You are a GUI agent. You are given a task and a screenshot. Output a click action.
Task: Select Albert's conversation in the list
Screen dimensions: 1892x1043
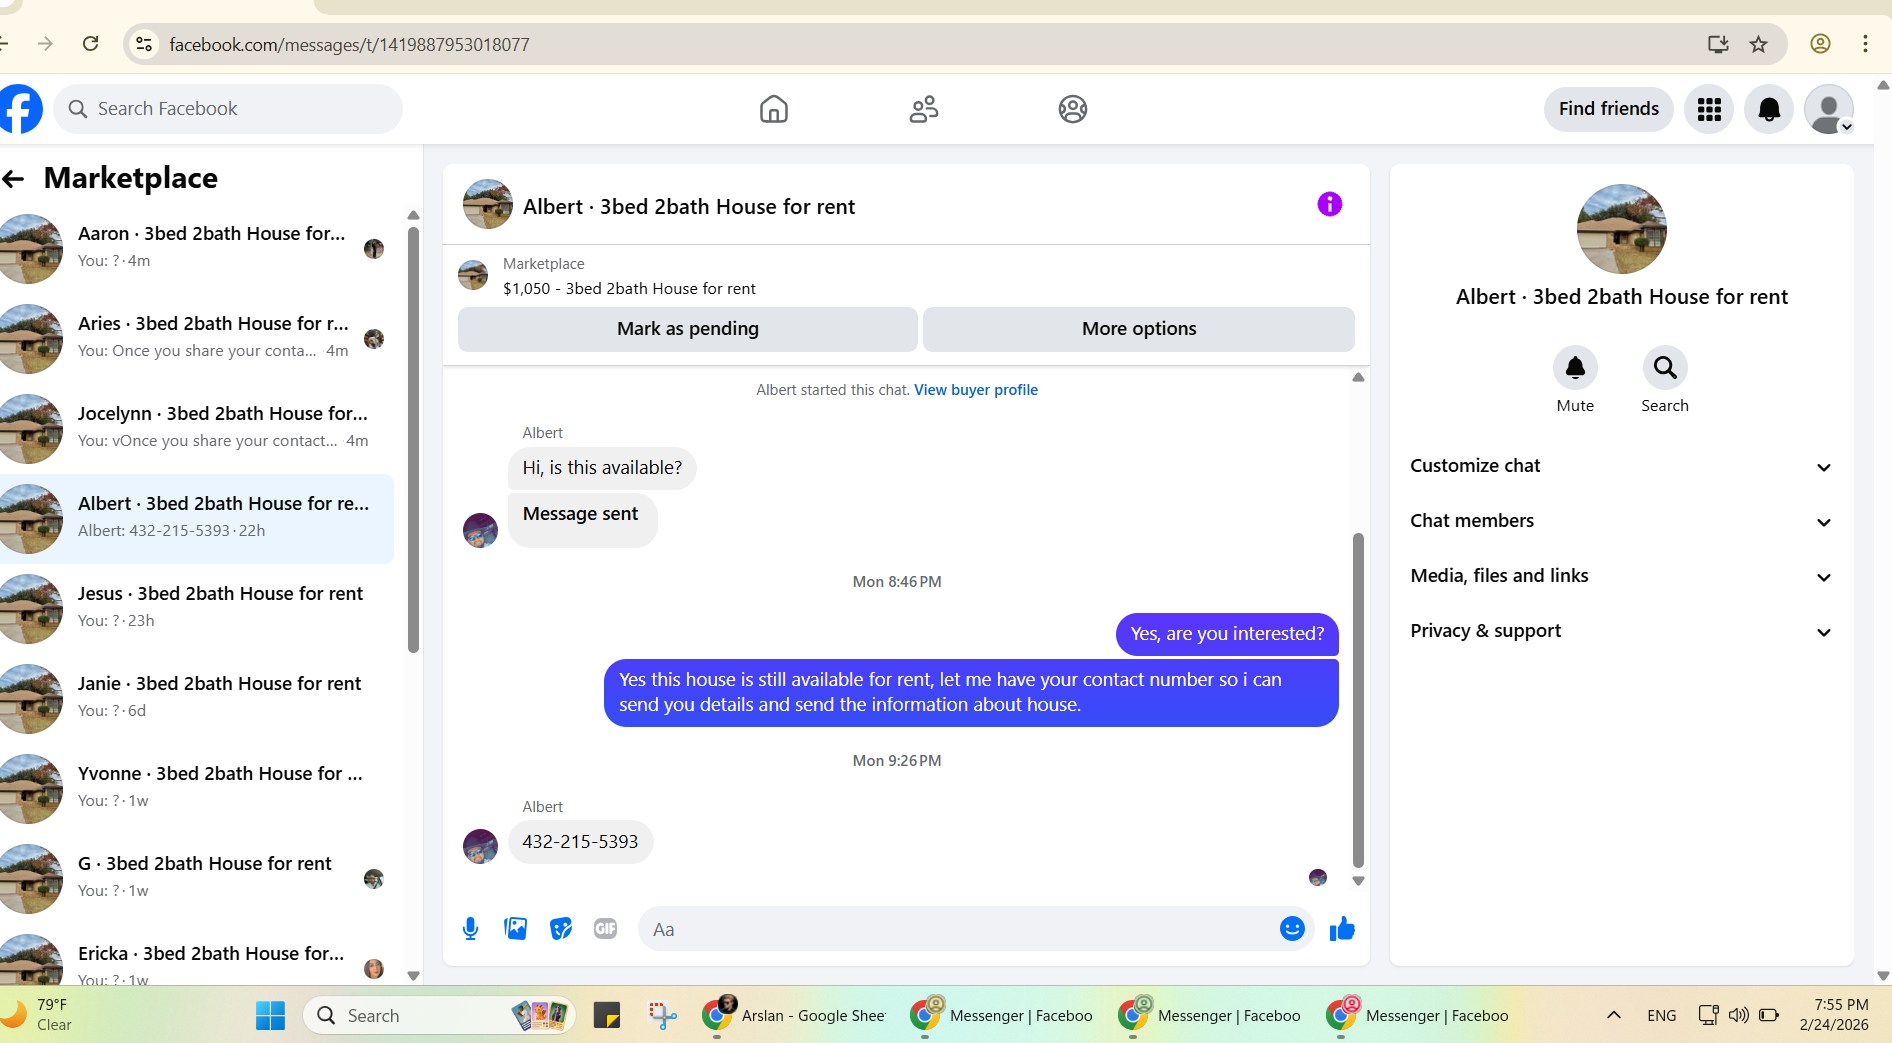click(197, 518)
